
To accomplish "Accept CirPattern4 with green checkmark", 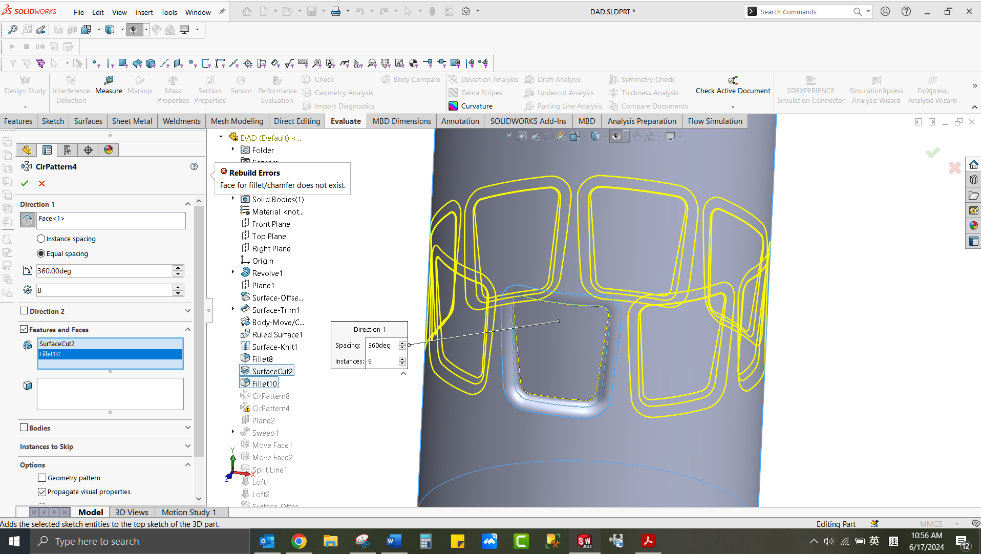I will tap(24, 183).
